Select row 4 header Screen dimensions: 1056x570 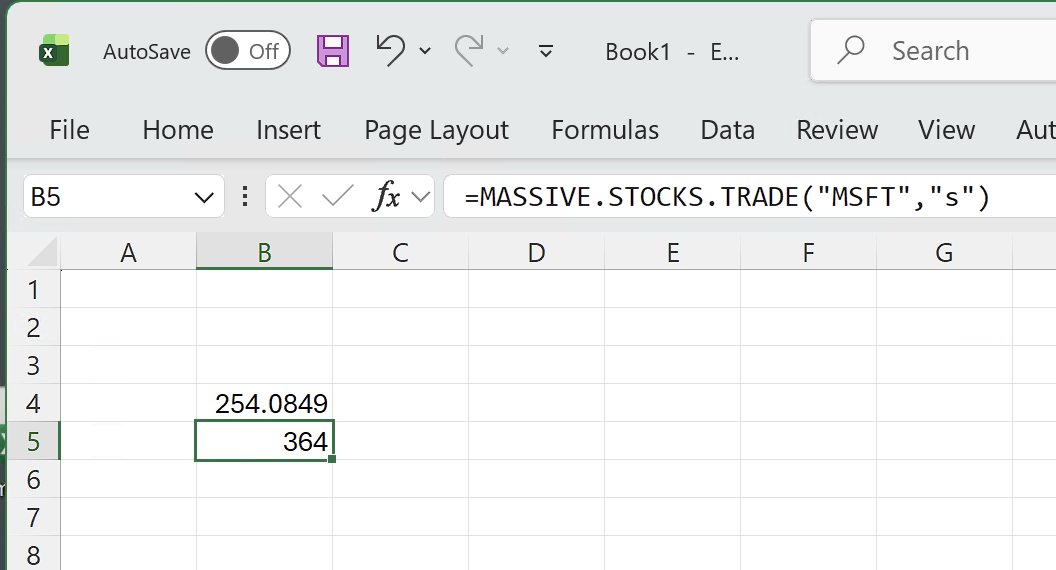(33, 403)
